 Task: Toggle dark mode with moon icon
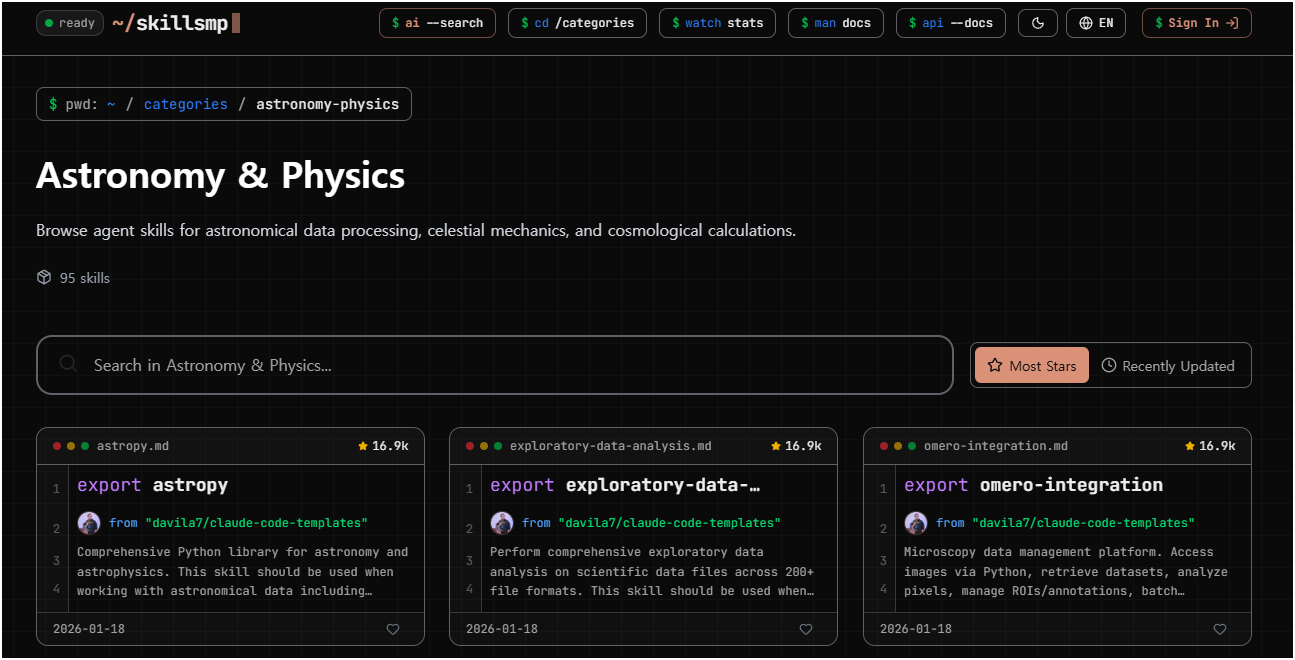pyautogui.click(x=1038, y=23)
